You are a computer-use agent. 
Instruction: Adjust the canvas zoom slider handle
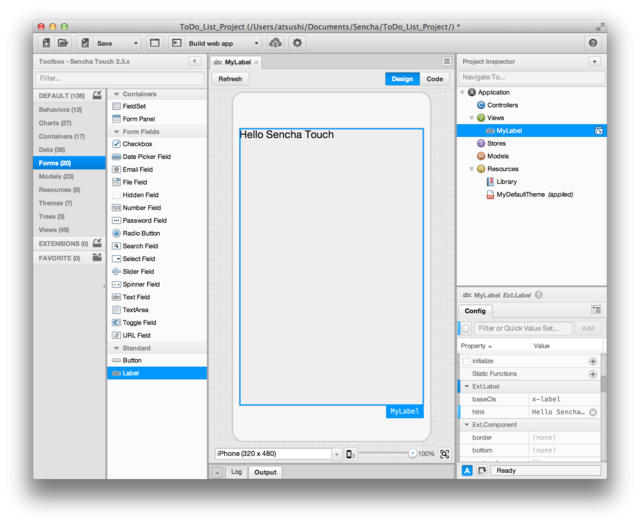point(411,454)
